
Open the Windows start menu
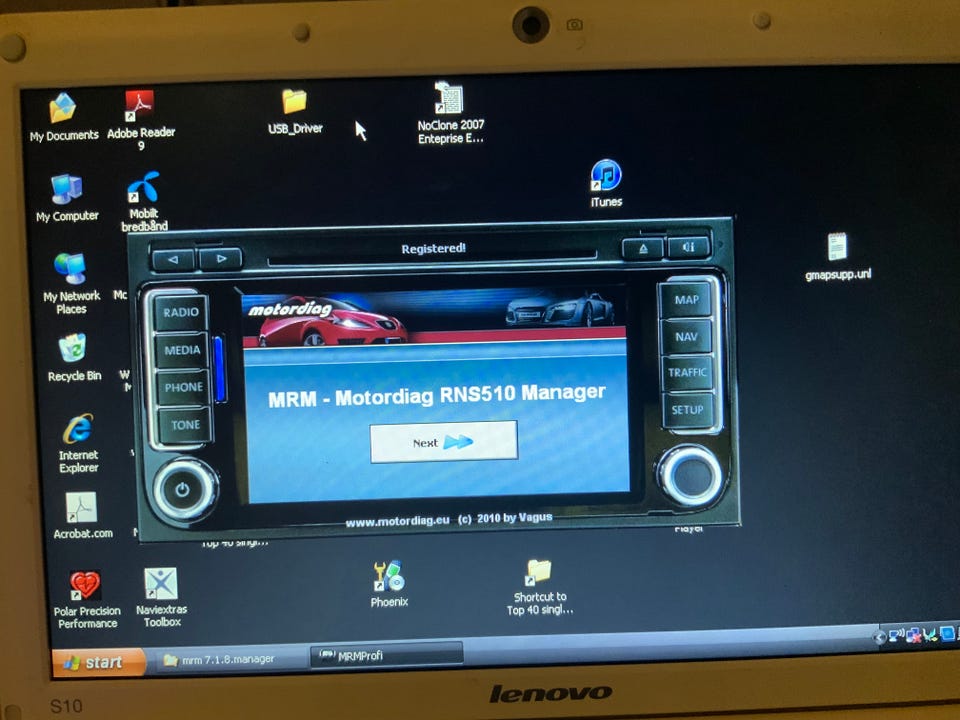pyautogui.click(x=98, y=662)
